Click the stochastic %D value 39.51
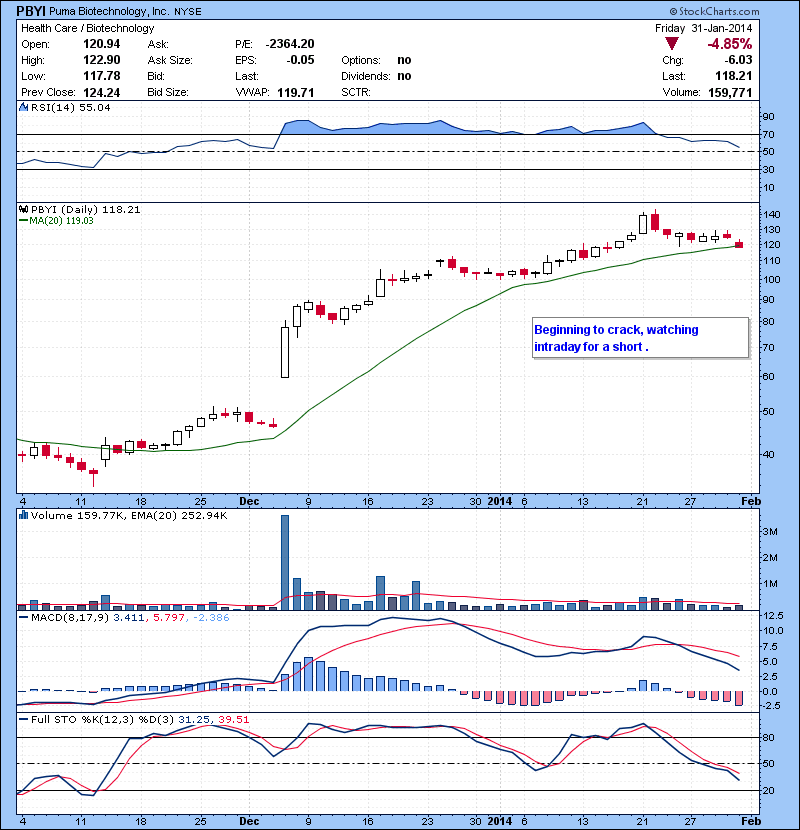 click(233, 719)
